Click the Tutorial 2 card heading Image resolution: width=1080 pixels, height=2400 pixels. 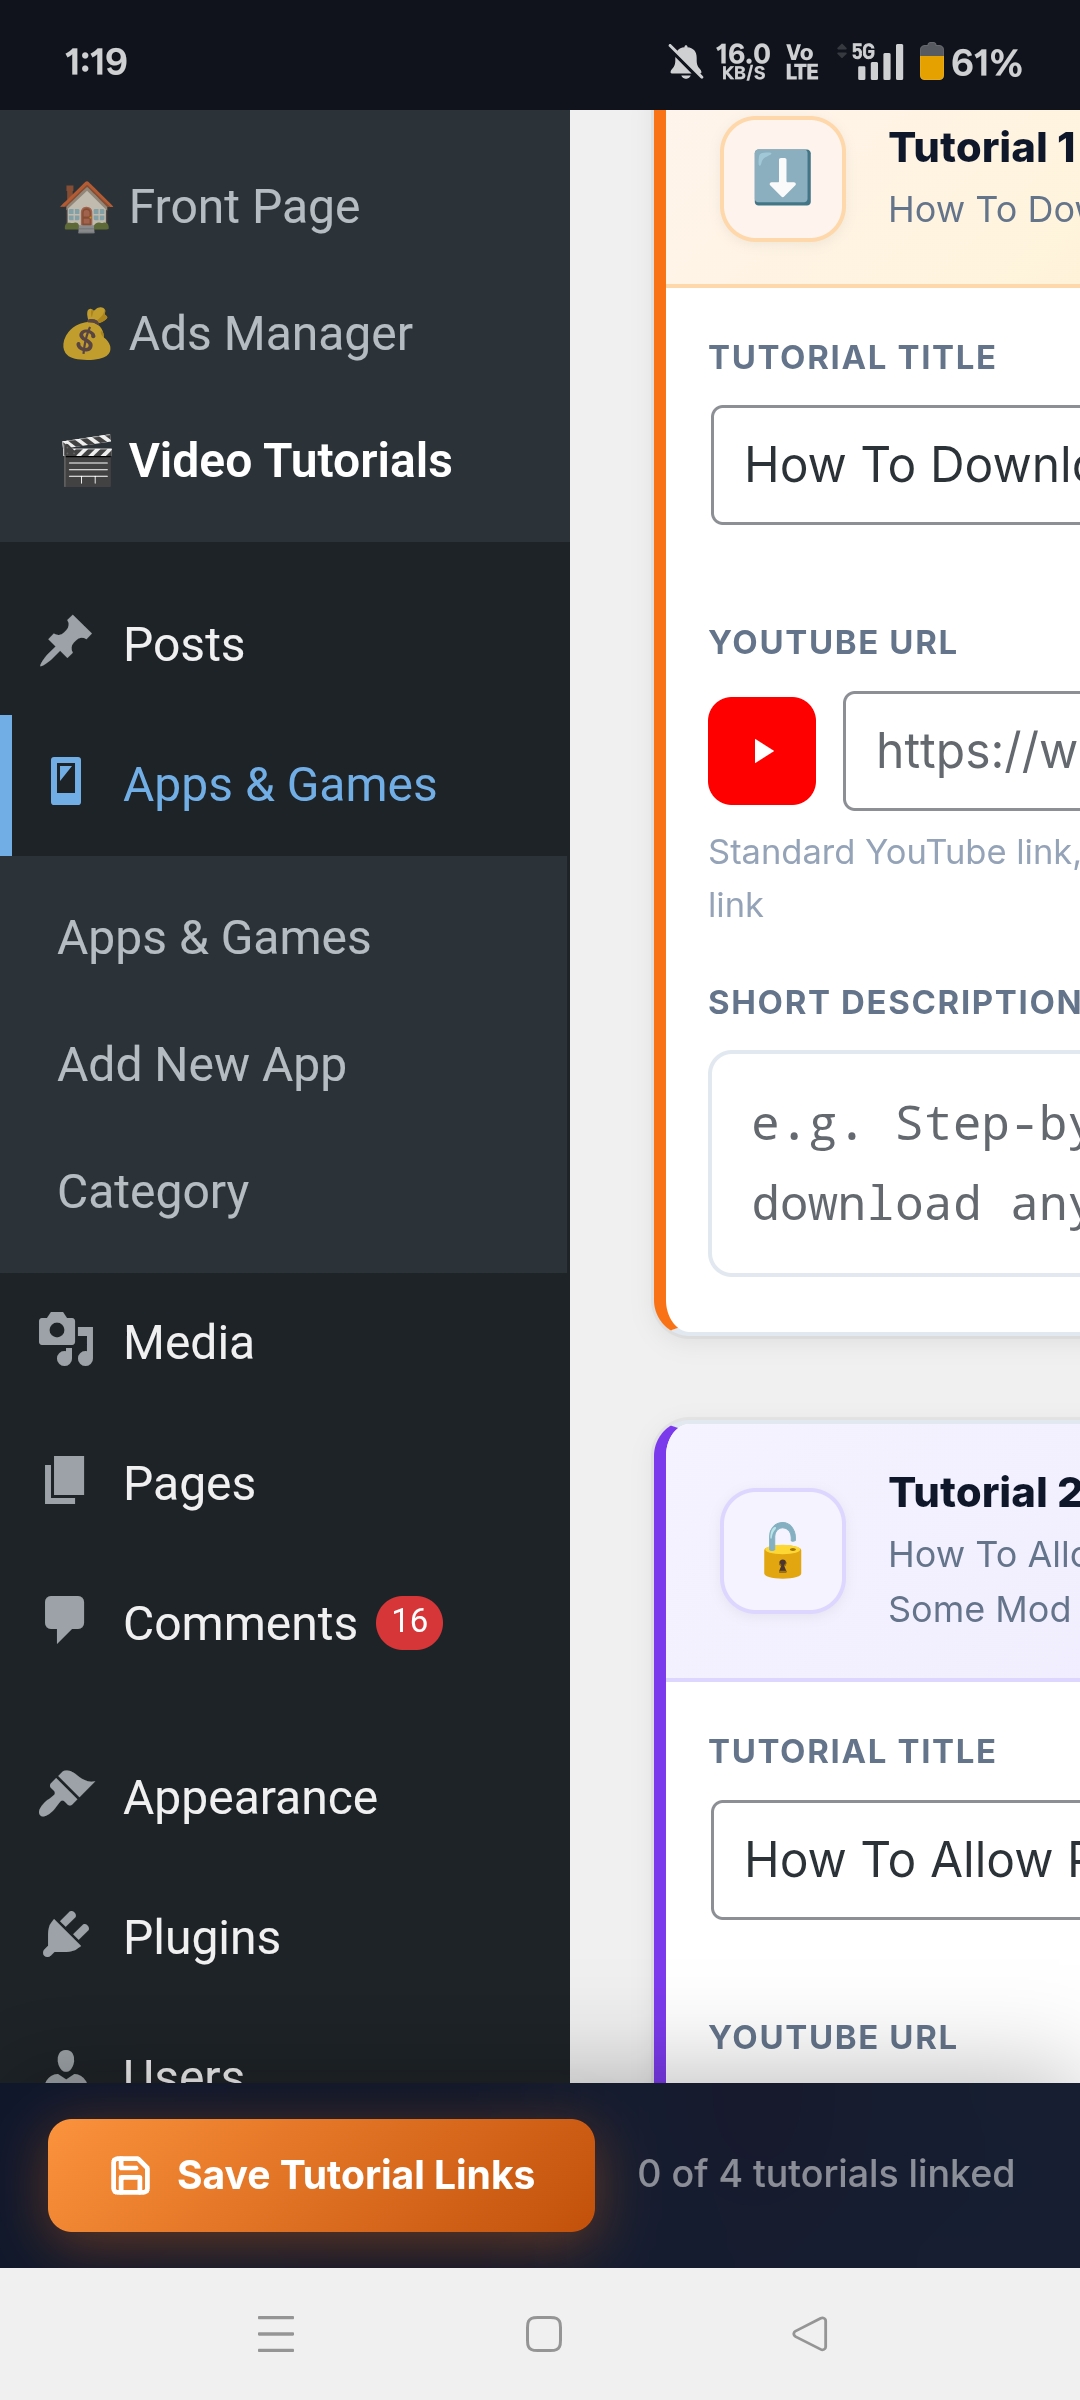[984, 1492]
